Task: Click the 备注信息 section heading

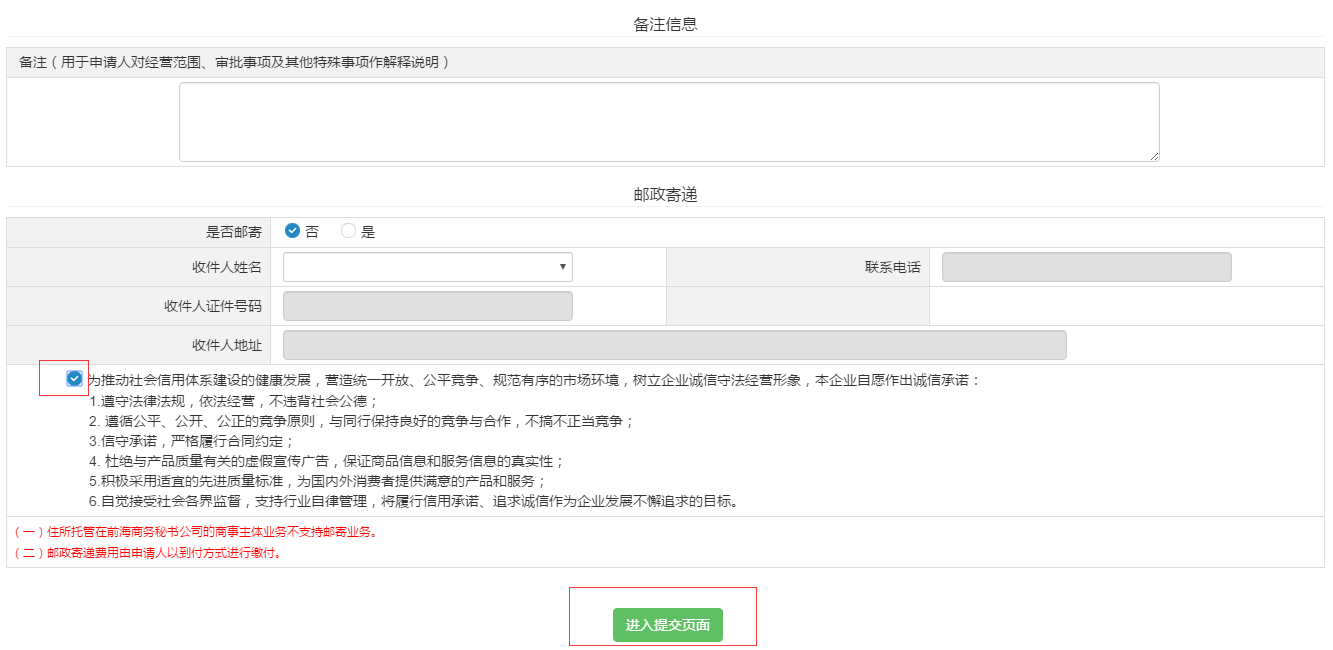Action: (x=665, y=24)
